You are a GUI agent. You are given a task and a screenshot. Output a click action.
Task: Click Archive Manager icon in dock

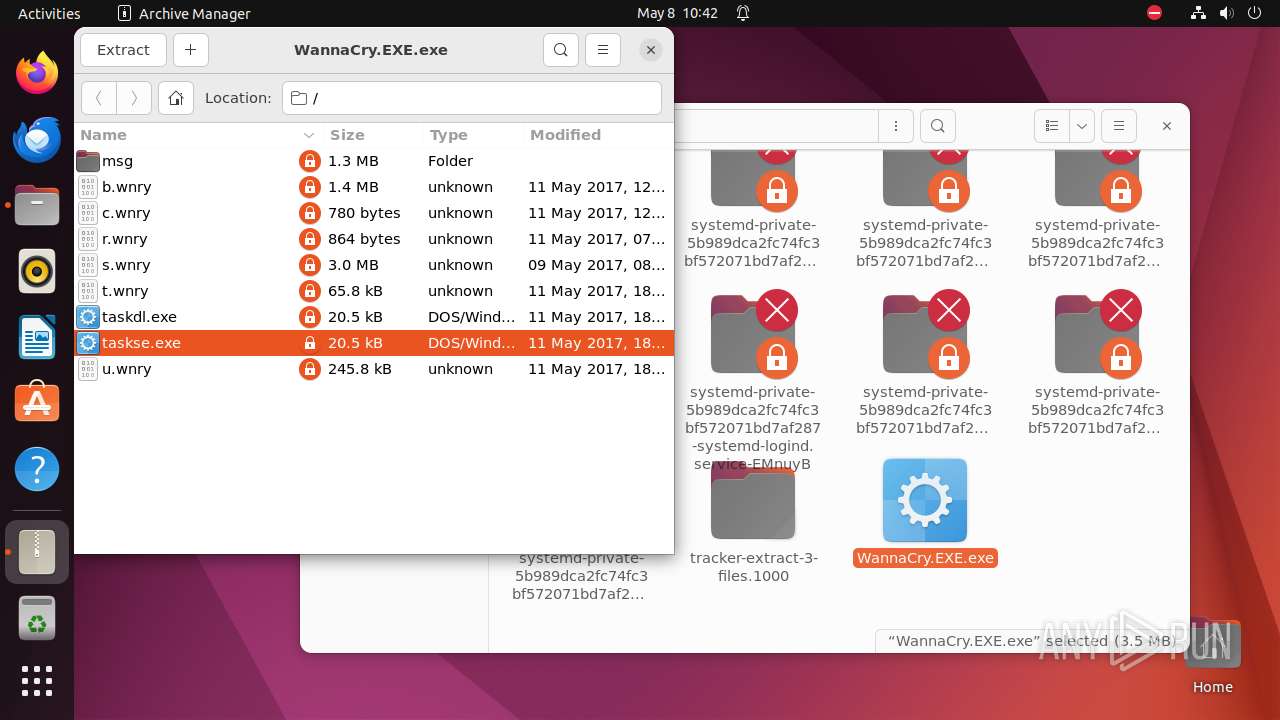point(37,552)
